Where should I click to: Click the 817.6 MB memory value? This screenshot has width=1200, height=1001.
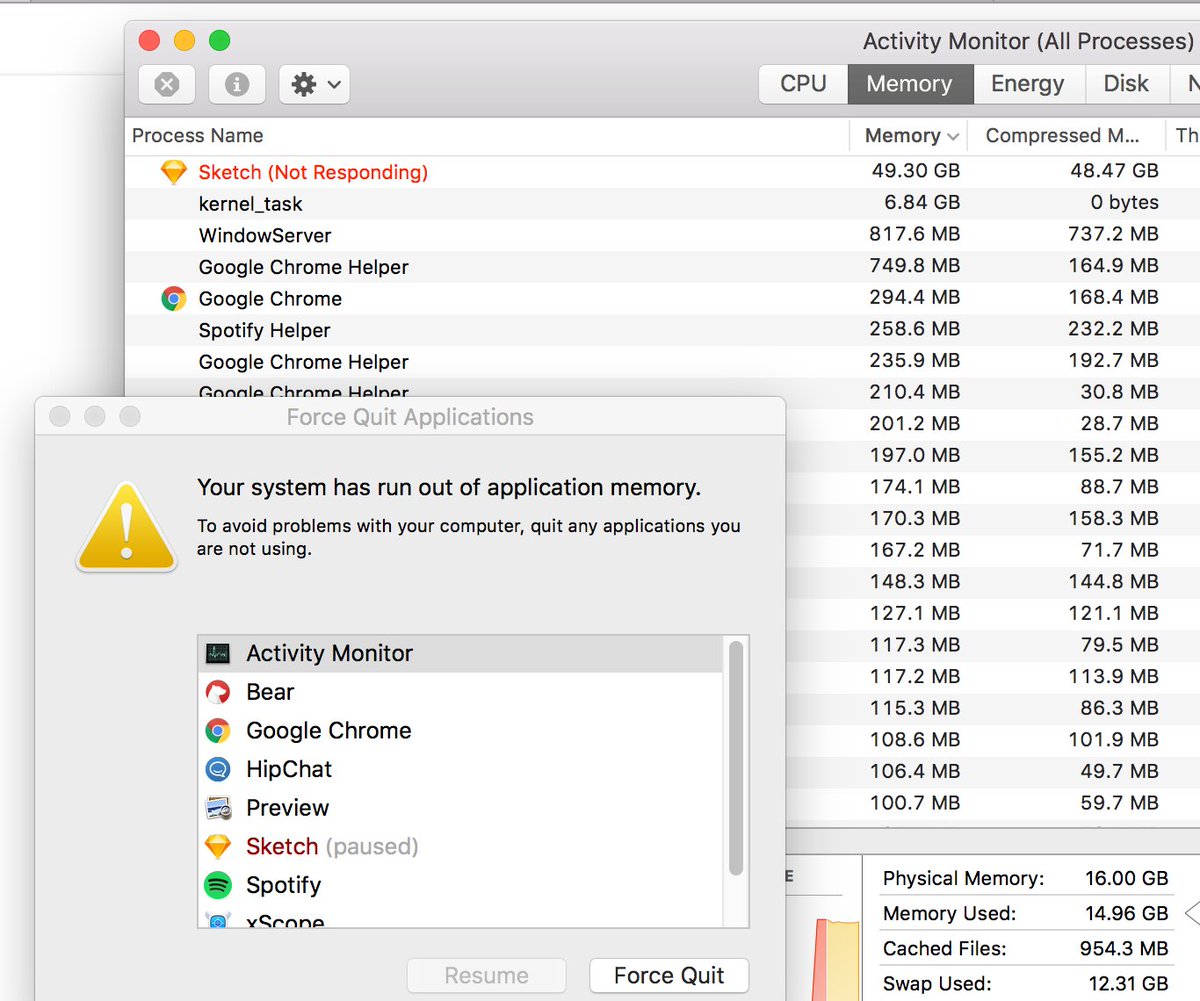click(914, 235)
